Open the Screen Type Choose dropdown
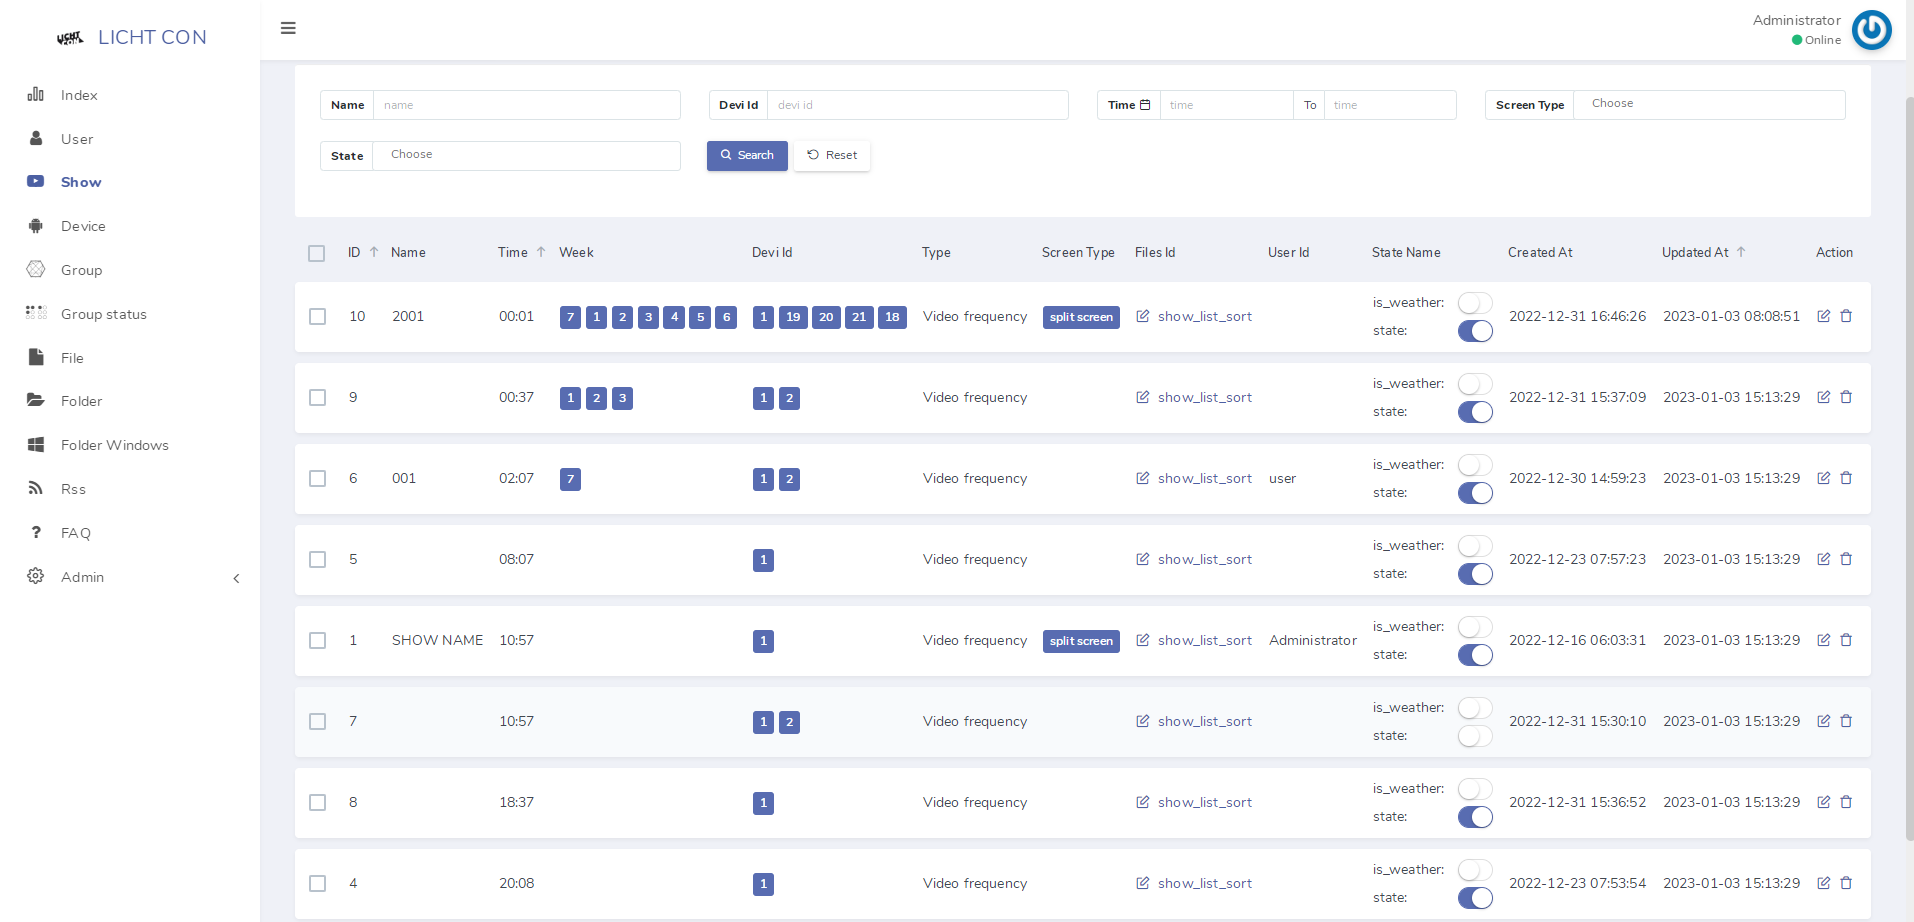Viewport: 1914px width, 922px height. point(1709,104)
